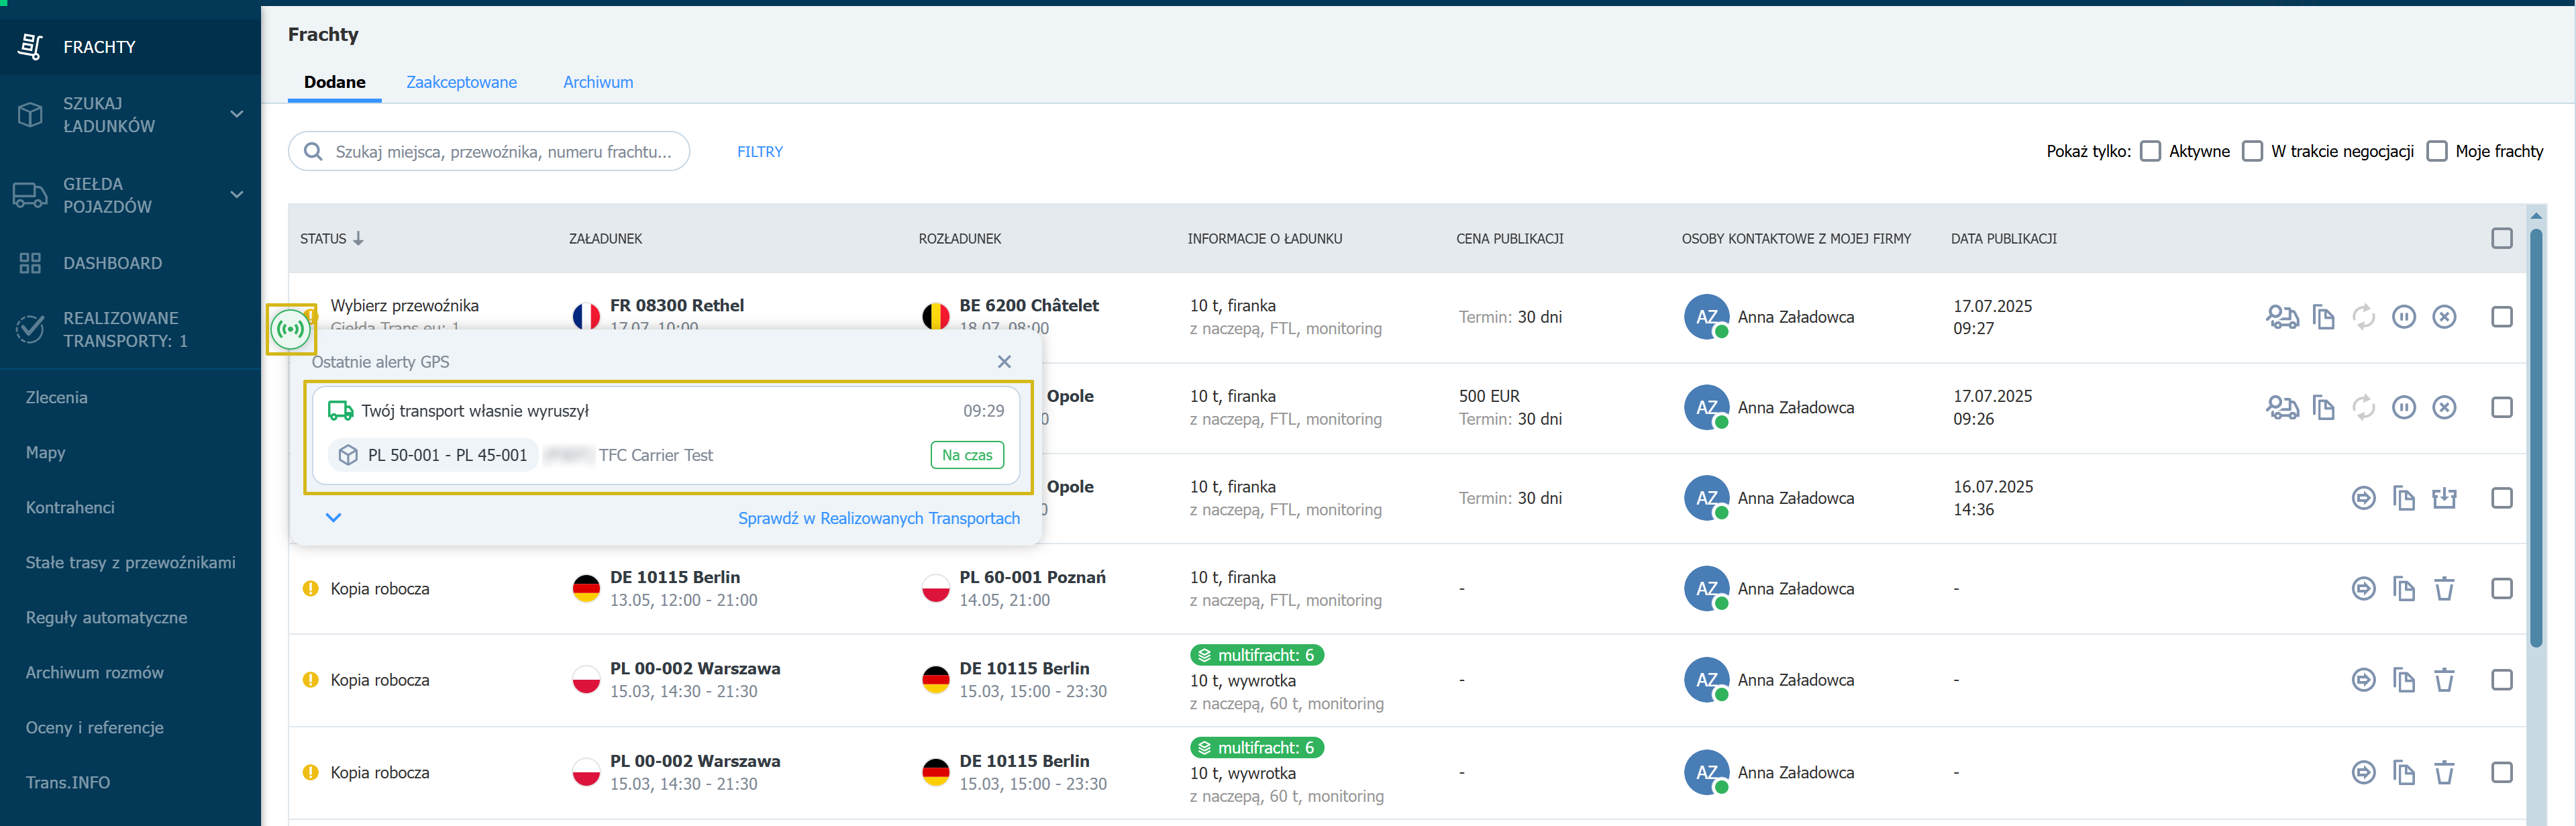Click the FR 08300 Rethel loading place
Viewport: 2576px width, 826px height.
tap(677, 305)
